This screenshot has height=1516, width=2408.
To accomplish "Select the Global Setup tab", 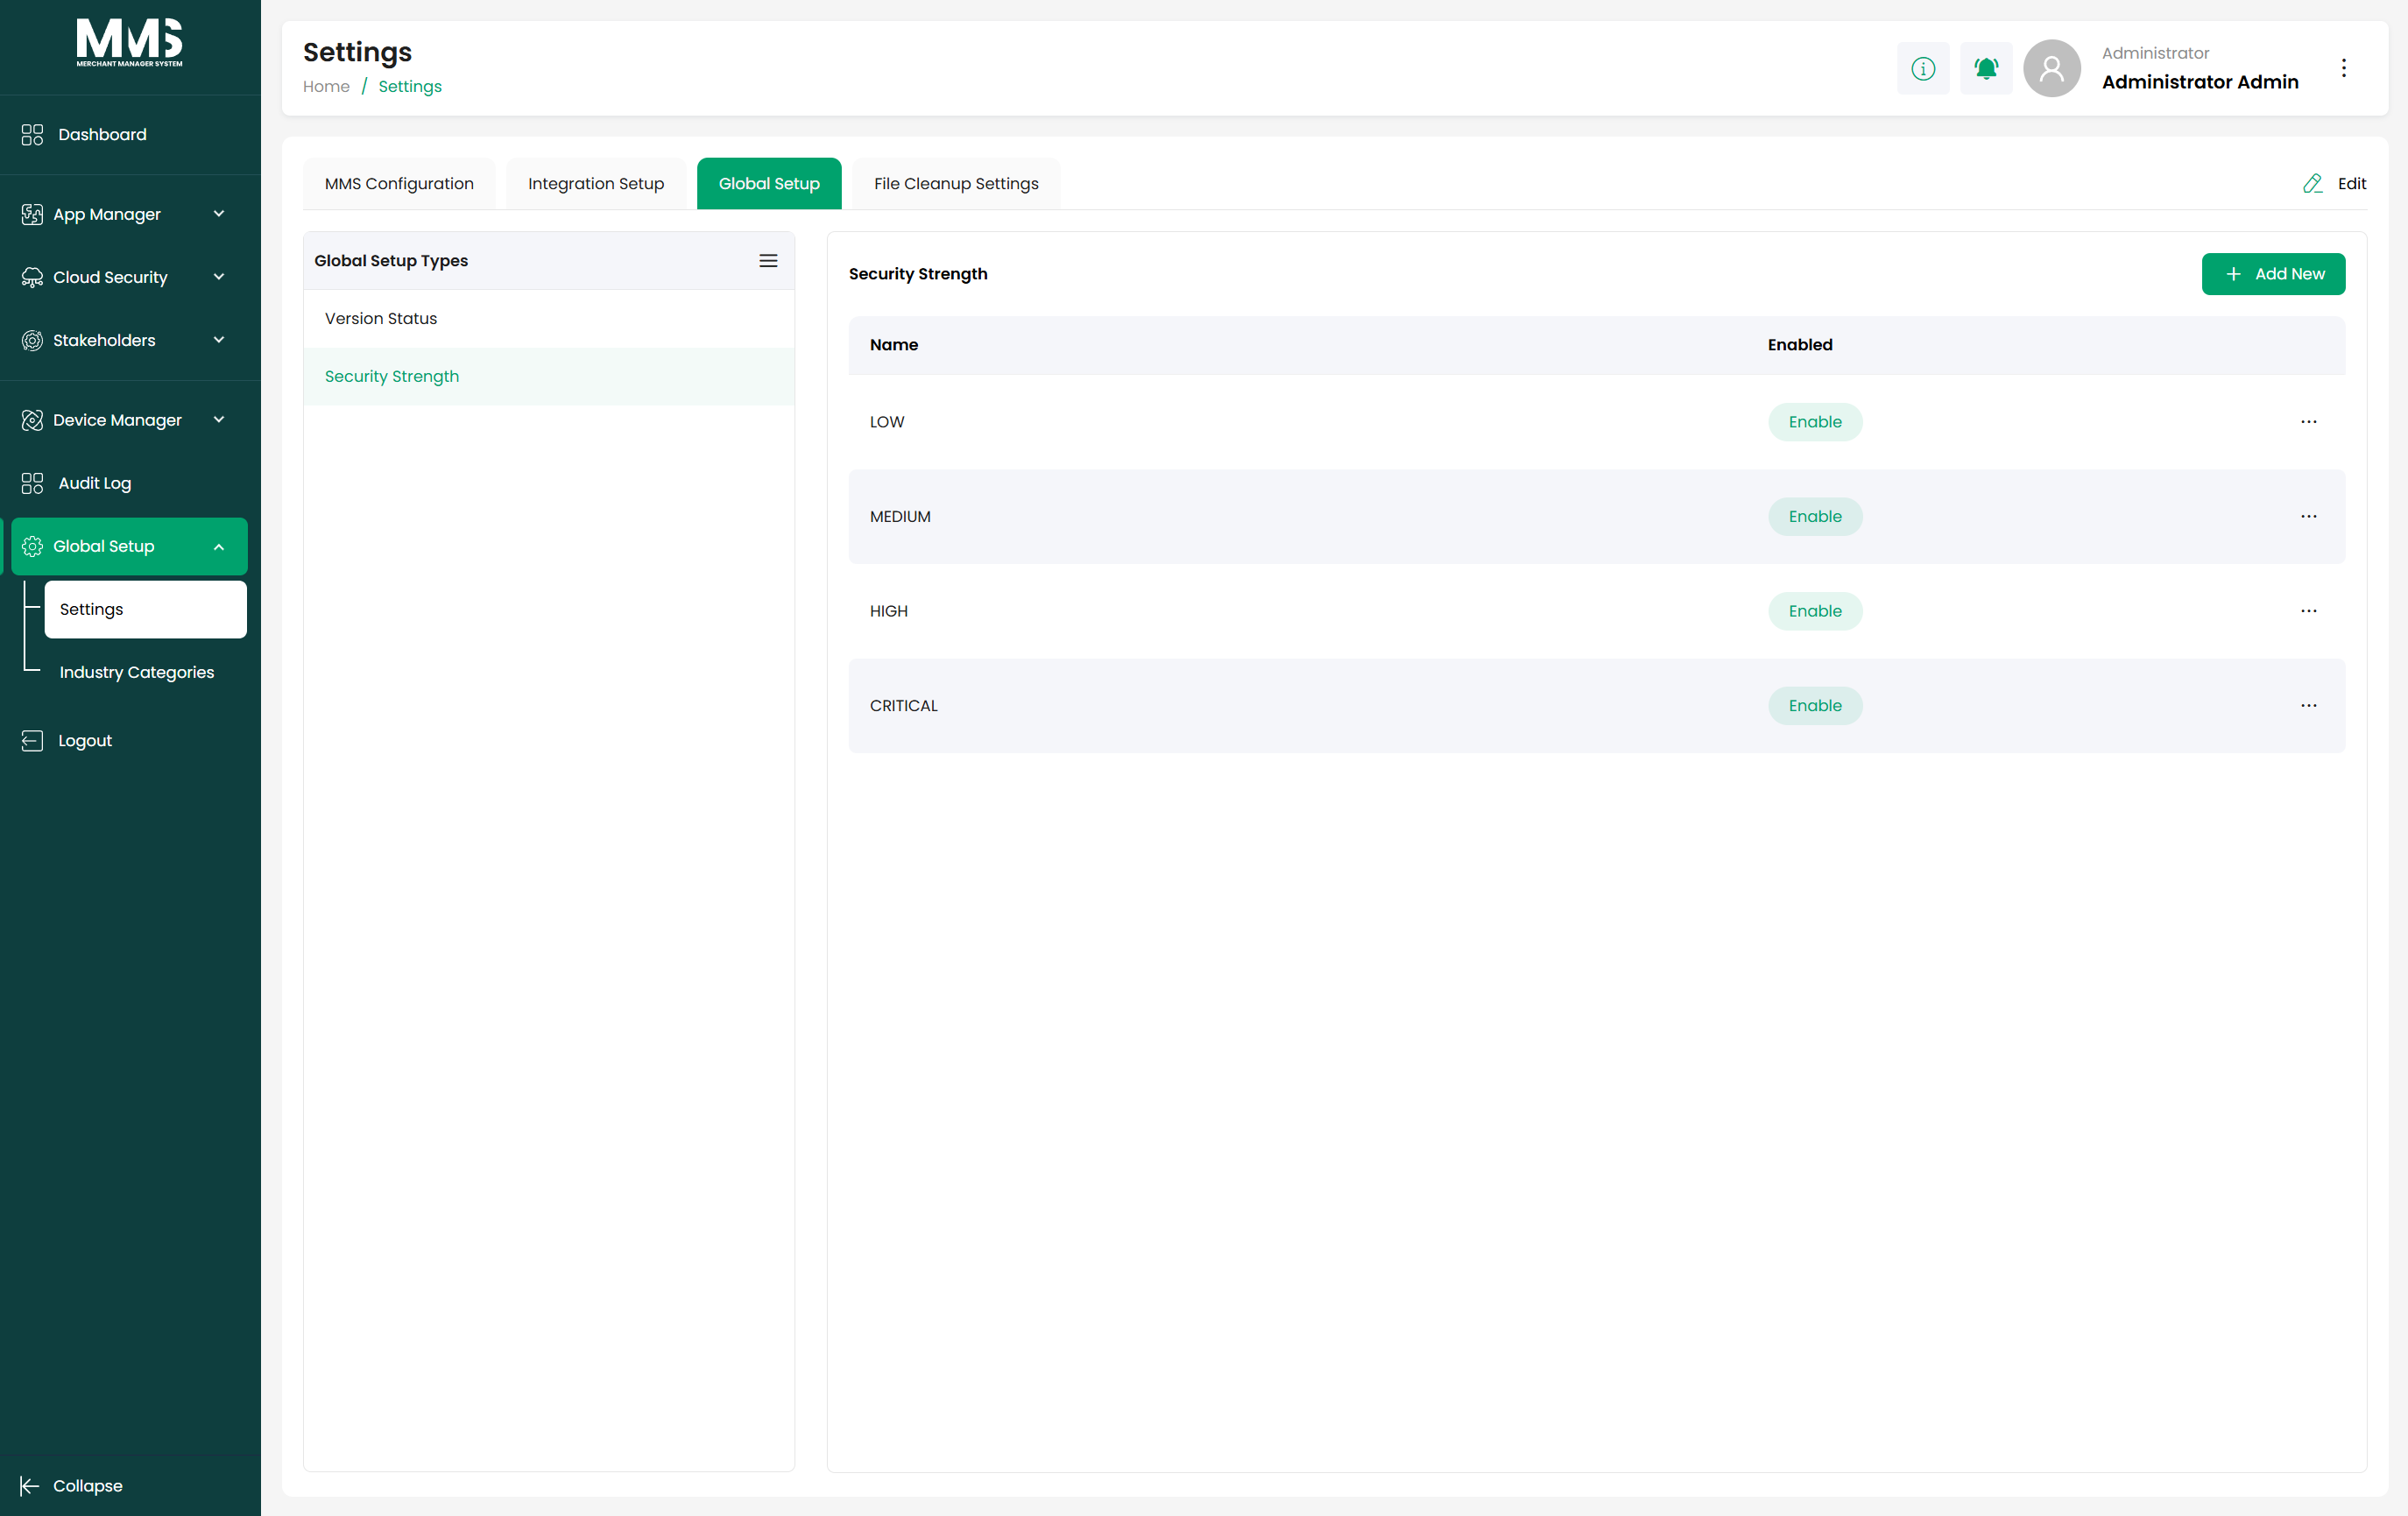I will [769, 184].
